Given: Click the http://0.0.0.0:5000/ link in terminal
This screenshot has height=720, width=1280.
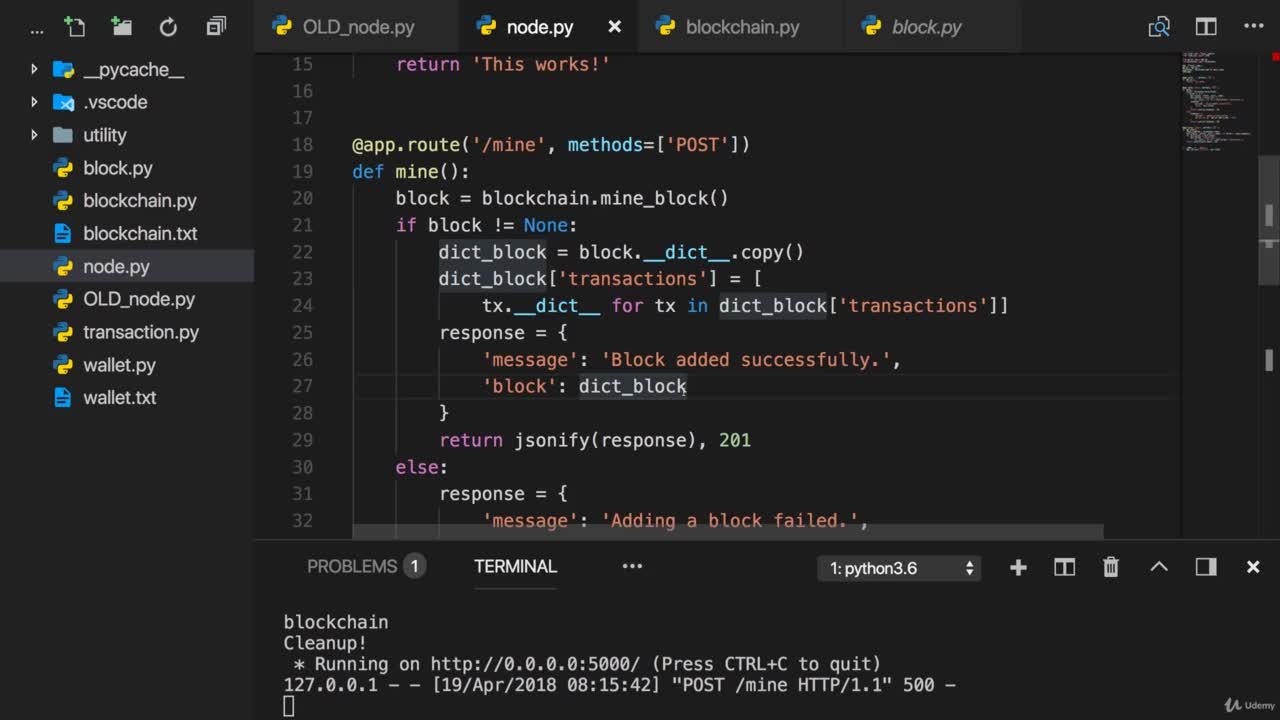Looking at the screenshot, I should (x=535, y=664).
